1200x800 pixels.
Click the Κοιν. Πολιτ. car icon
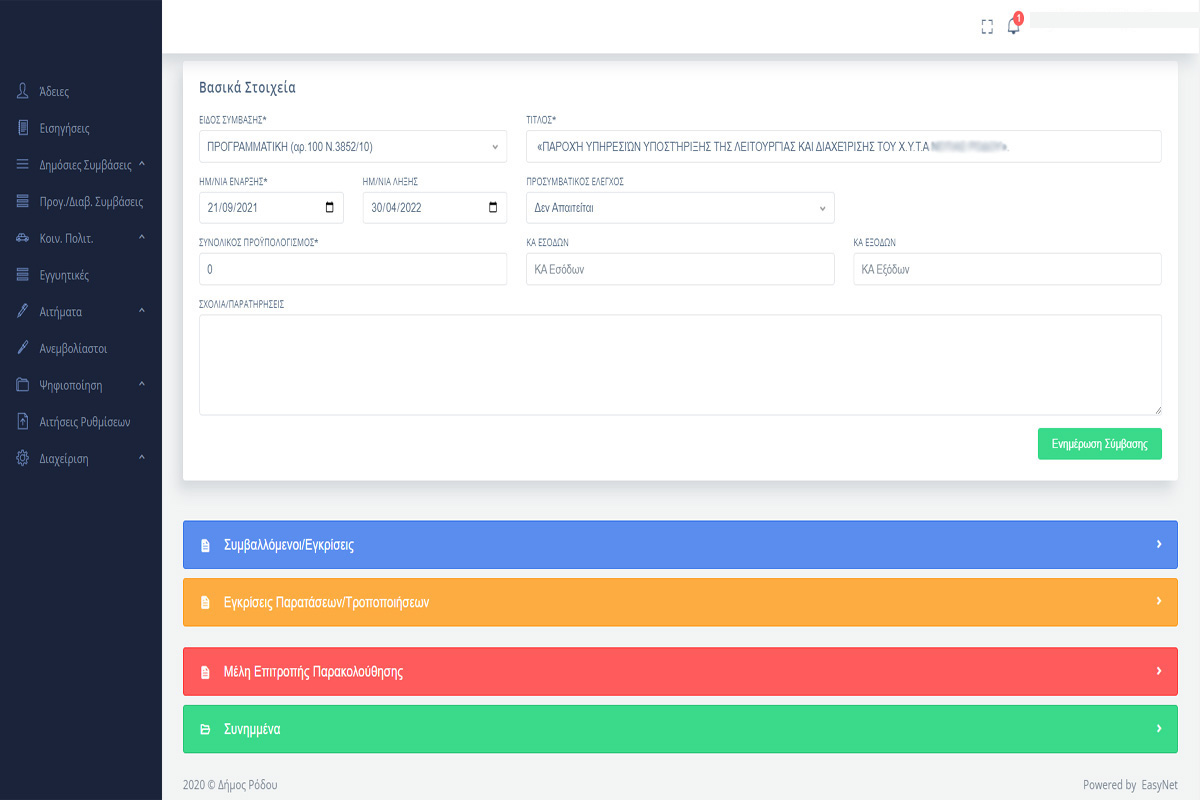[x=23, y=238]
